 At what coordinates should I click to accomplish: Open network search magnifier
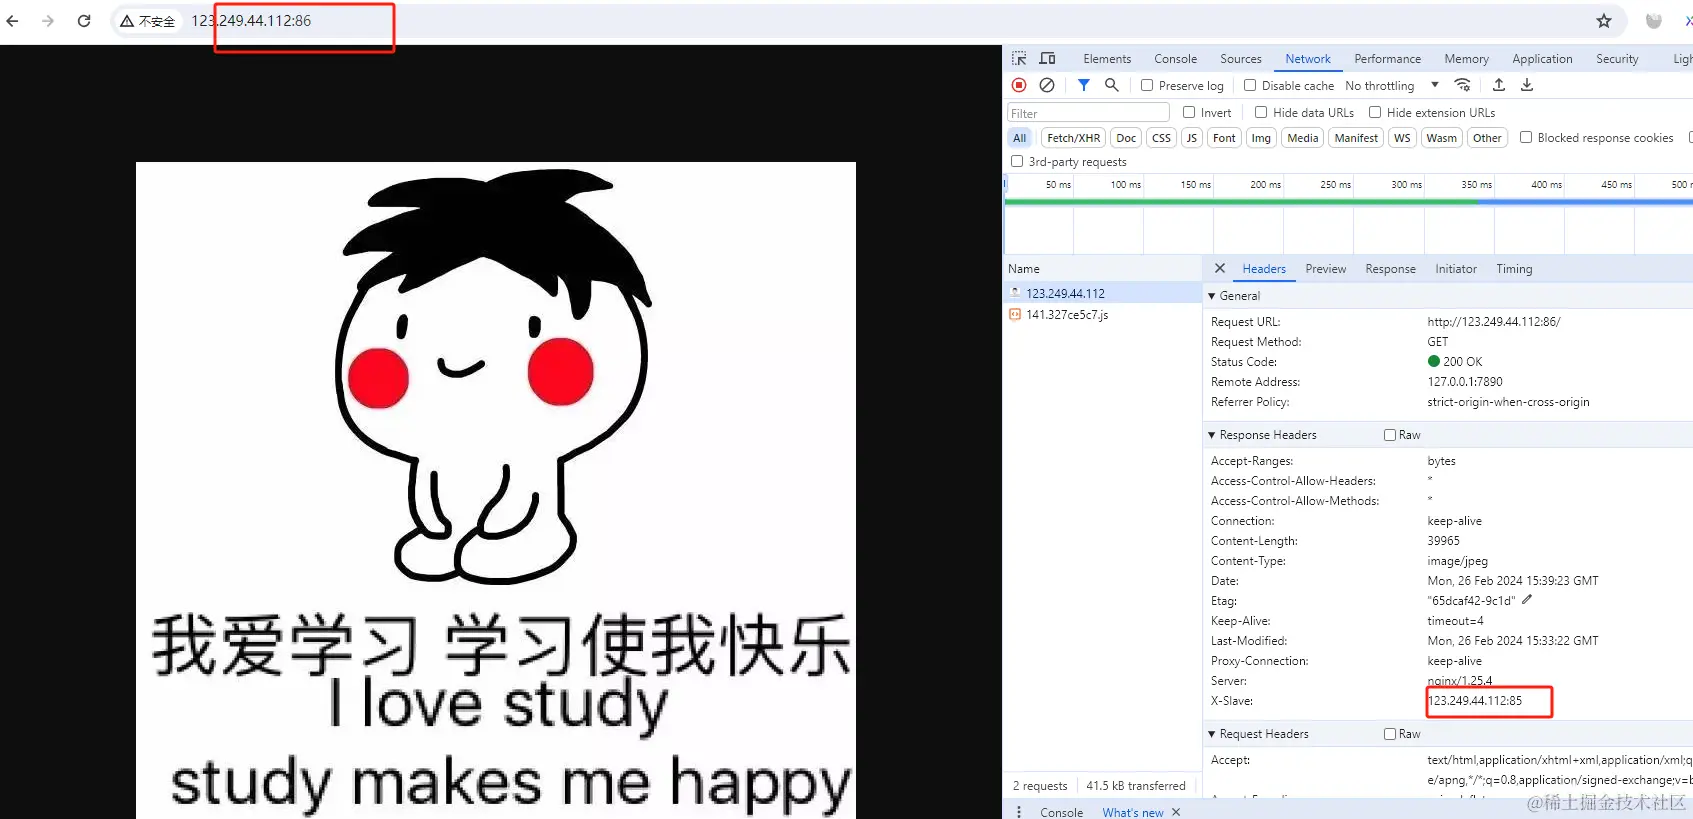point(1111,85)
